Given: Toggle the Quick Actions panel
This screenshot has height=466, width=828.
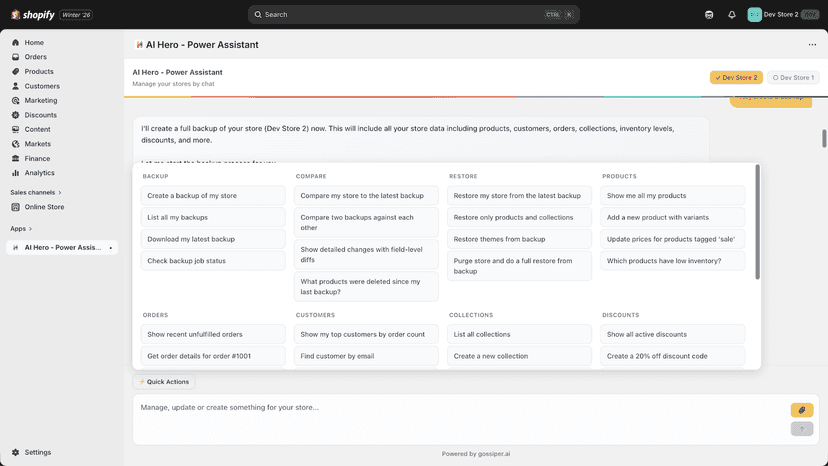Looking at the screenshot, I should [164, 381].
